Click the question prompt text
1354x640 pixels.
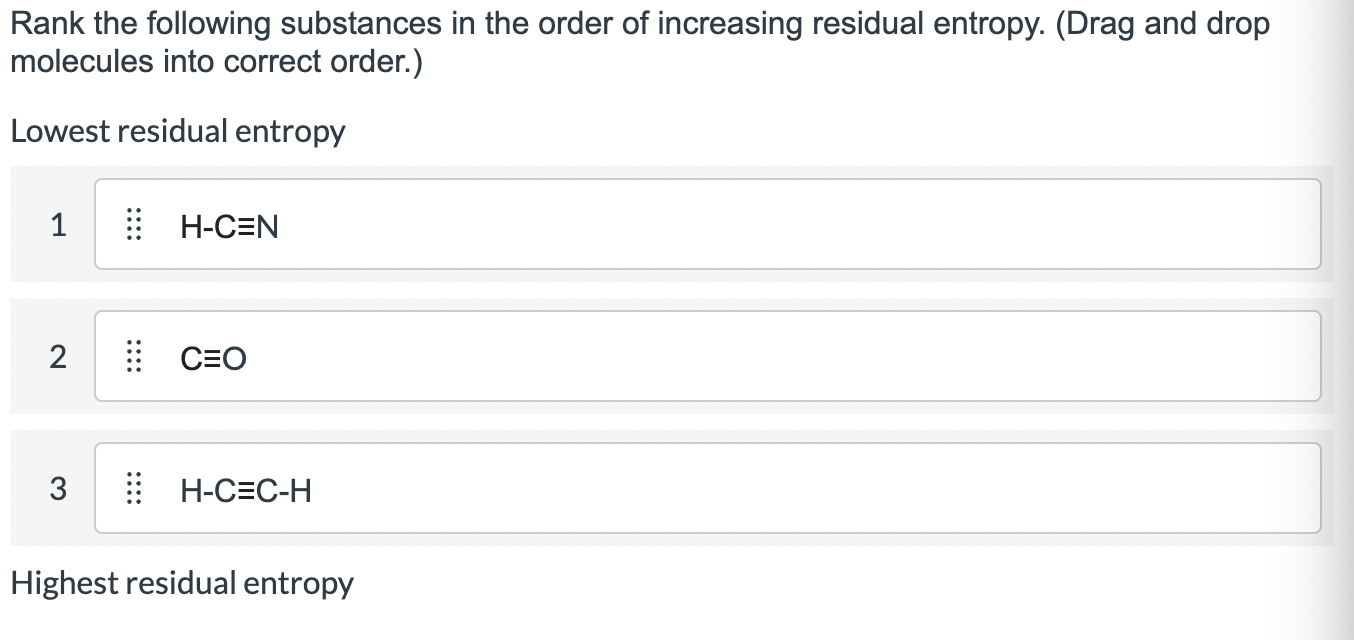(640, 40)
